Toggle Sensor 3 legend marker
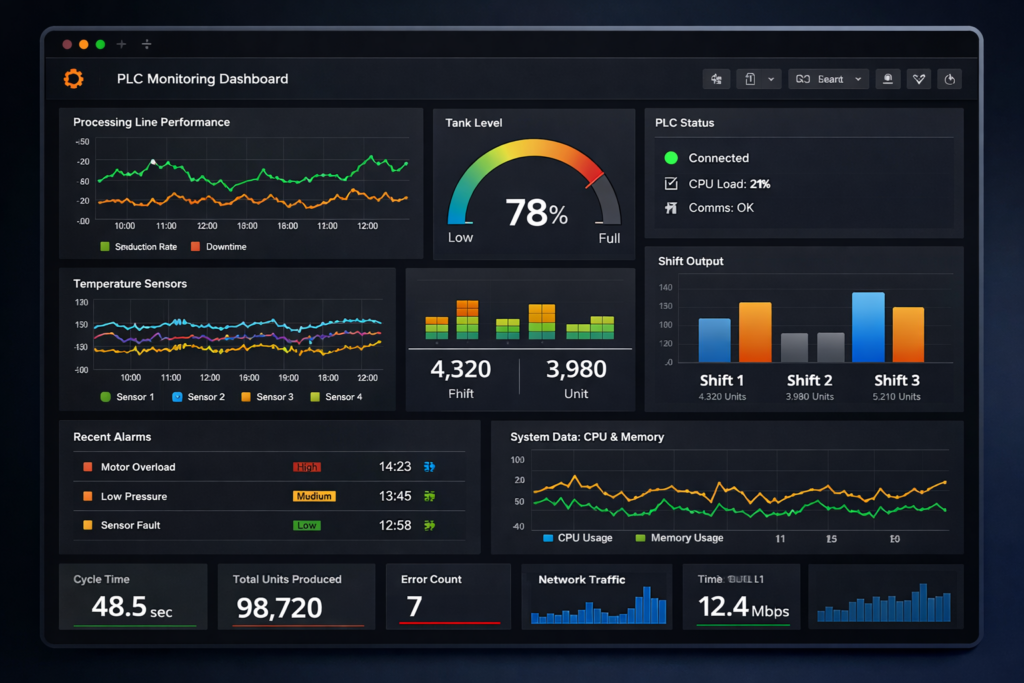 pos(246,396)
